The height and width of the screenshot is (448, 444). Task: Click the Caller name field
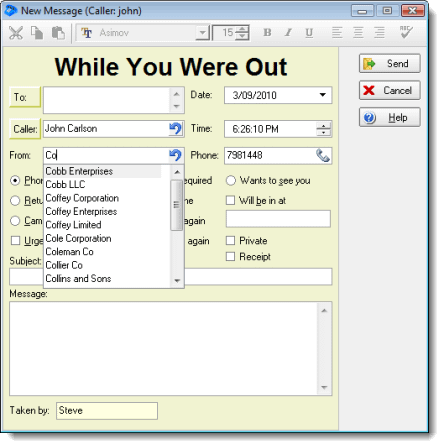click(107, 129)
